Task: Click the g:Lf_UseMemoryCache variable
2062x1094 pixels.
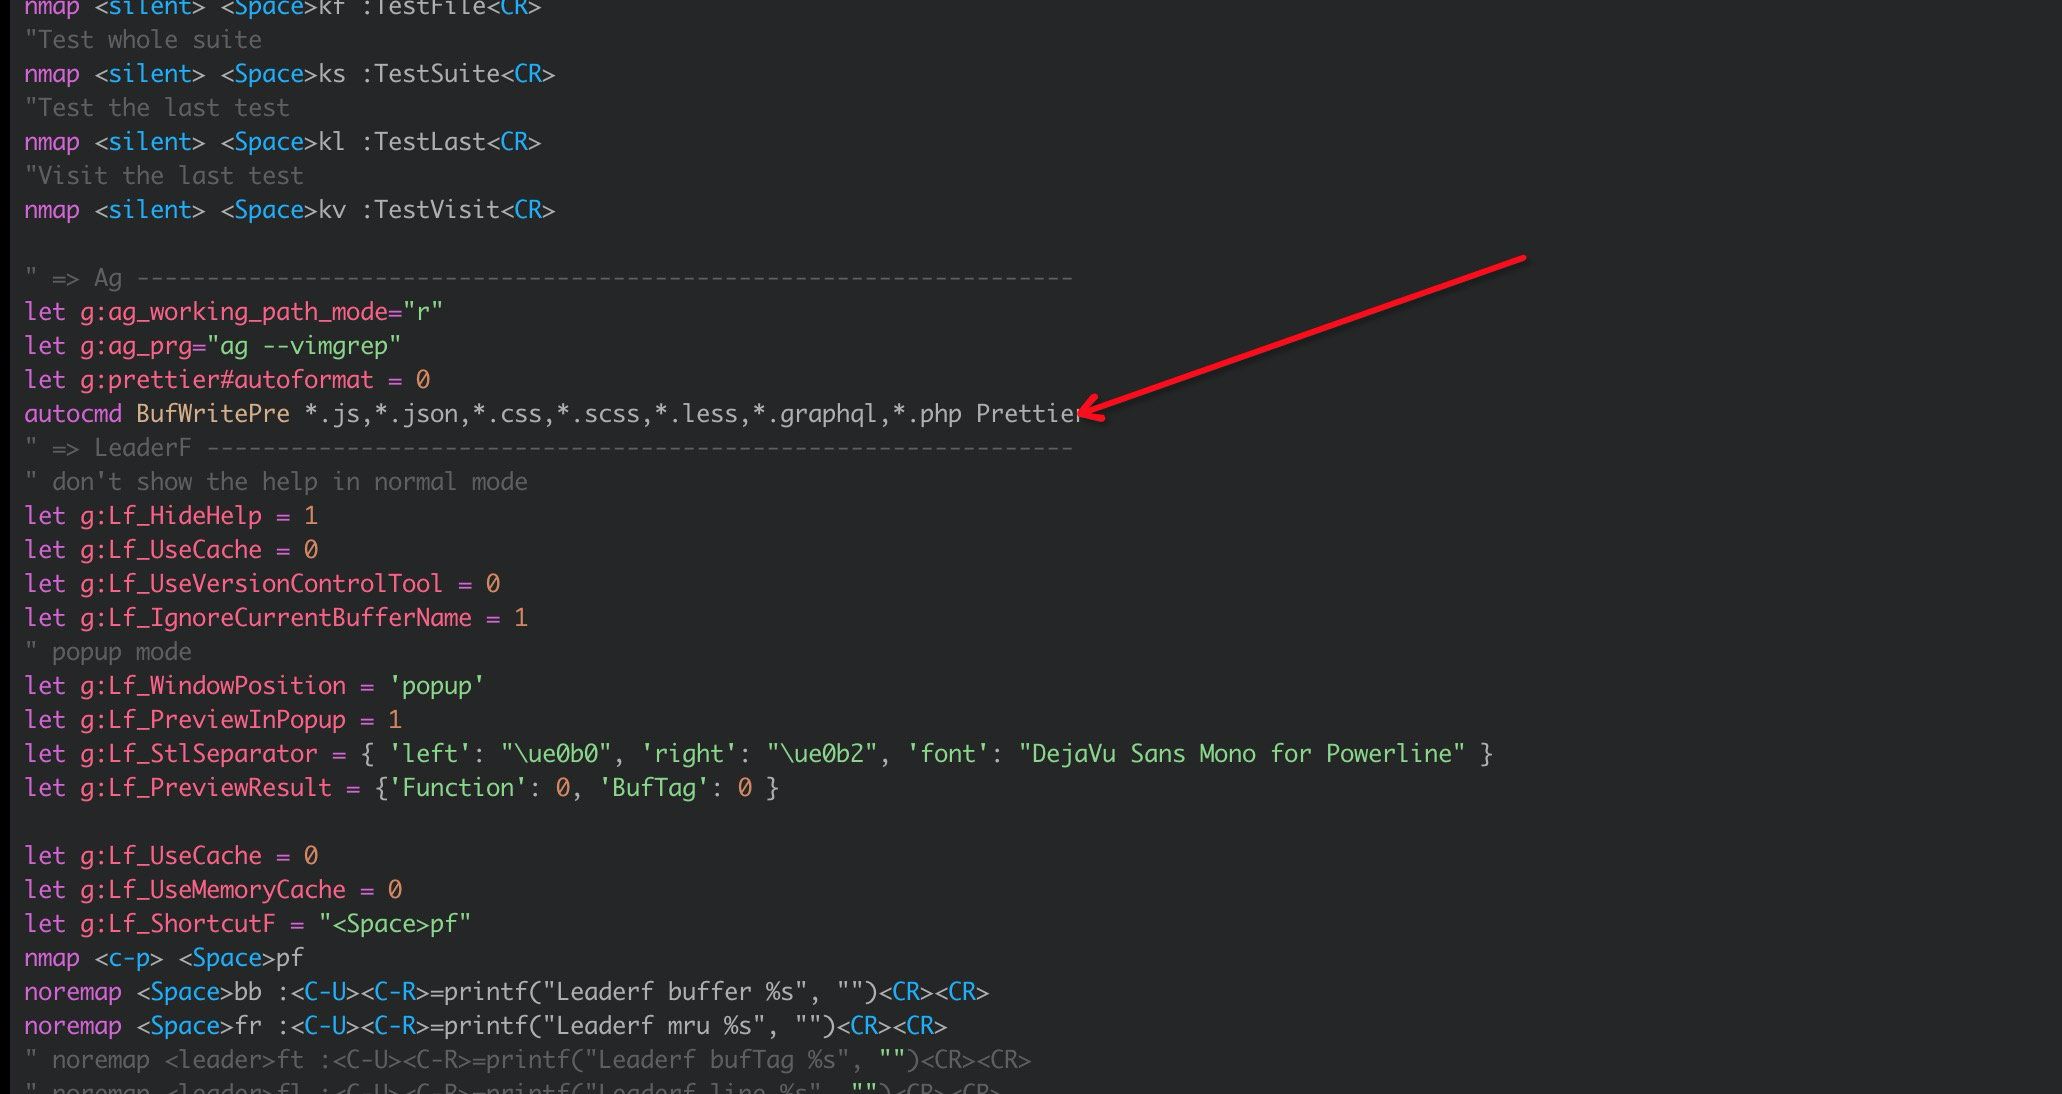Action: click(212, 890)
